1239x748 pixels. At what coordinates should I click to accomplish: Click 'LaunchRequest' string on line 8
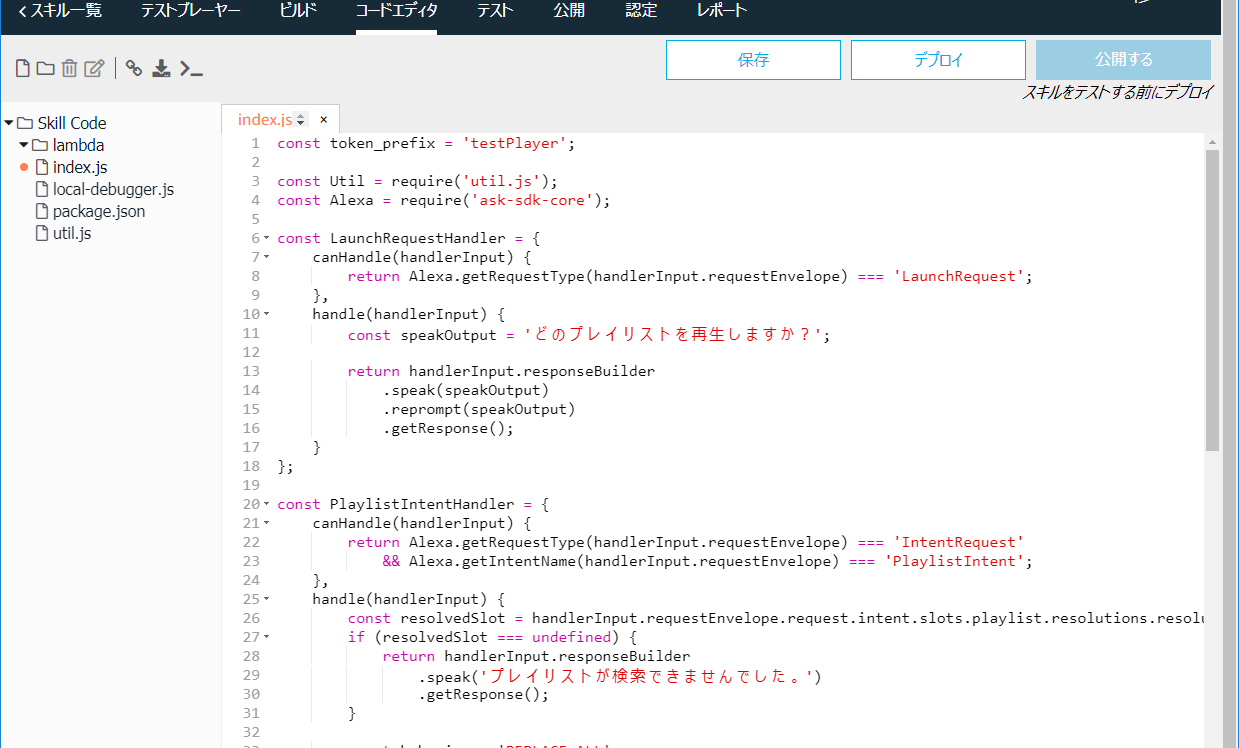click(958, 276)
